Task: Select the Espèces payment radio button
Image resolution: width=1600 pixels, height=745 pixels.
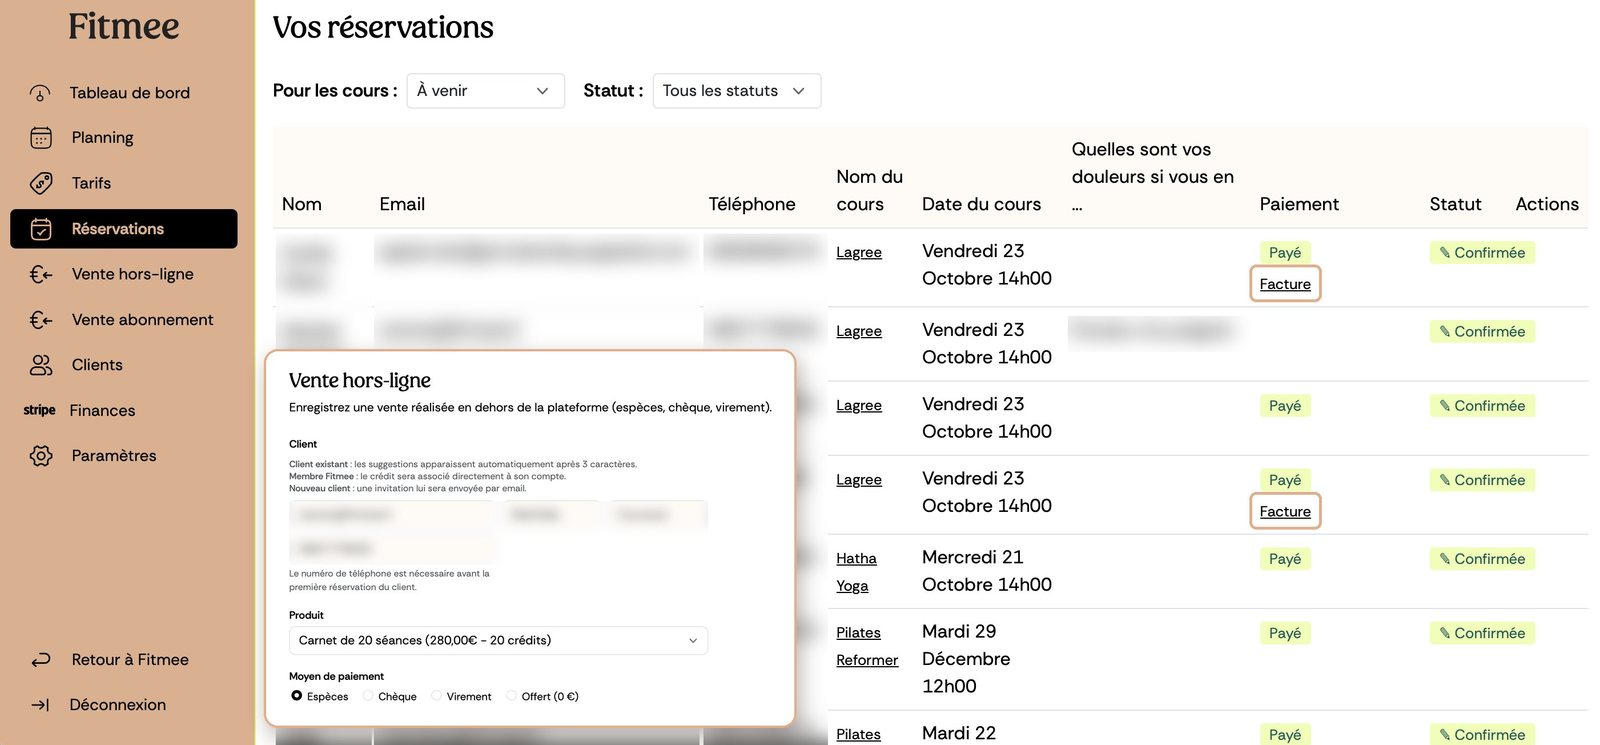Action: tap(297, 696)
